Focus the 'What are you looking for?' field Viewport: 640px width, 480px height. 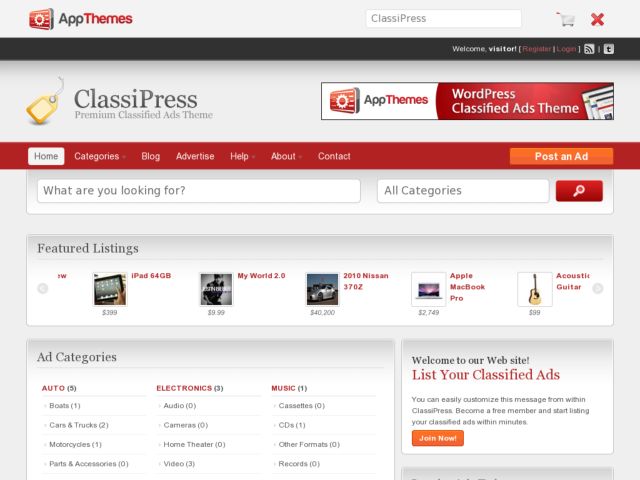point(199,191)
